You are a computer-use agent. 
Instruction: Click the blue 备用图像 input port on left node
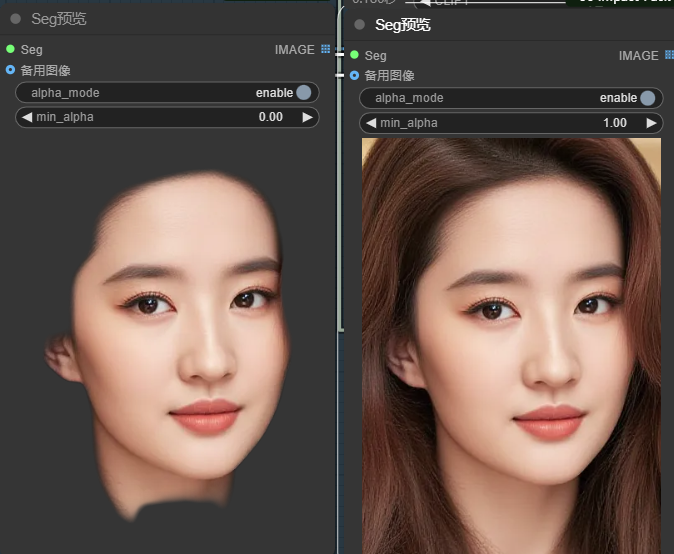pyautogui.click(x=11, y=70)
